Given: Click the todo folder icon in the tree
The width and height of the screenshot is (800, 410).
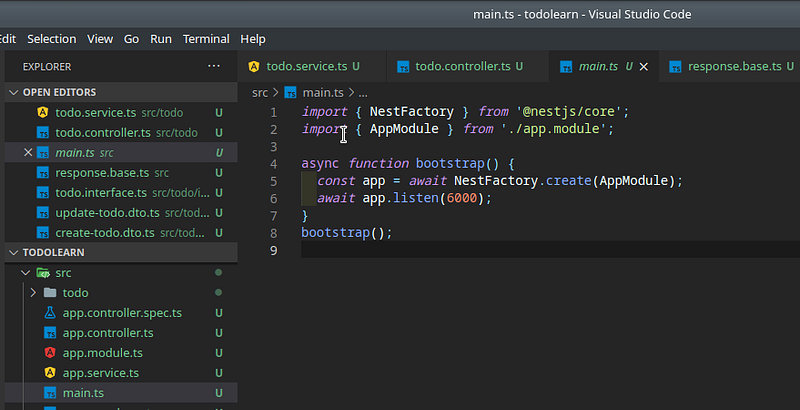Looking at the screenshot, I should point(49,293).
